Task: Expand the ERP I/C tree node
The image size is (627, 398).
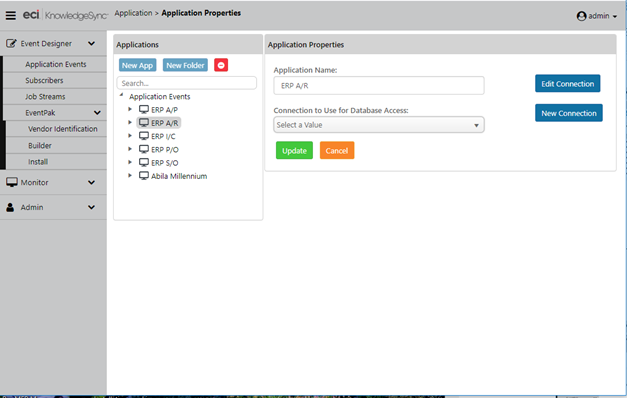Action: (x=130, y=136)
